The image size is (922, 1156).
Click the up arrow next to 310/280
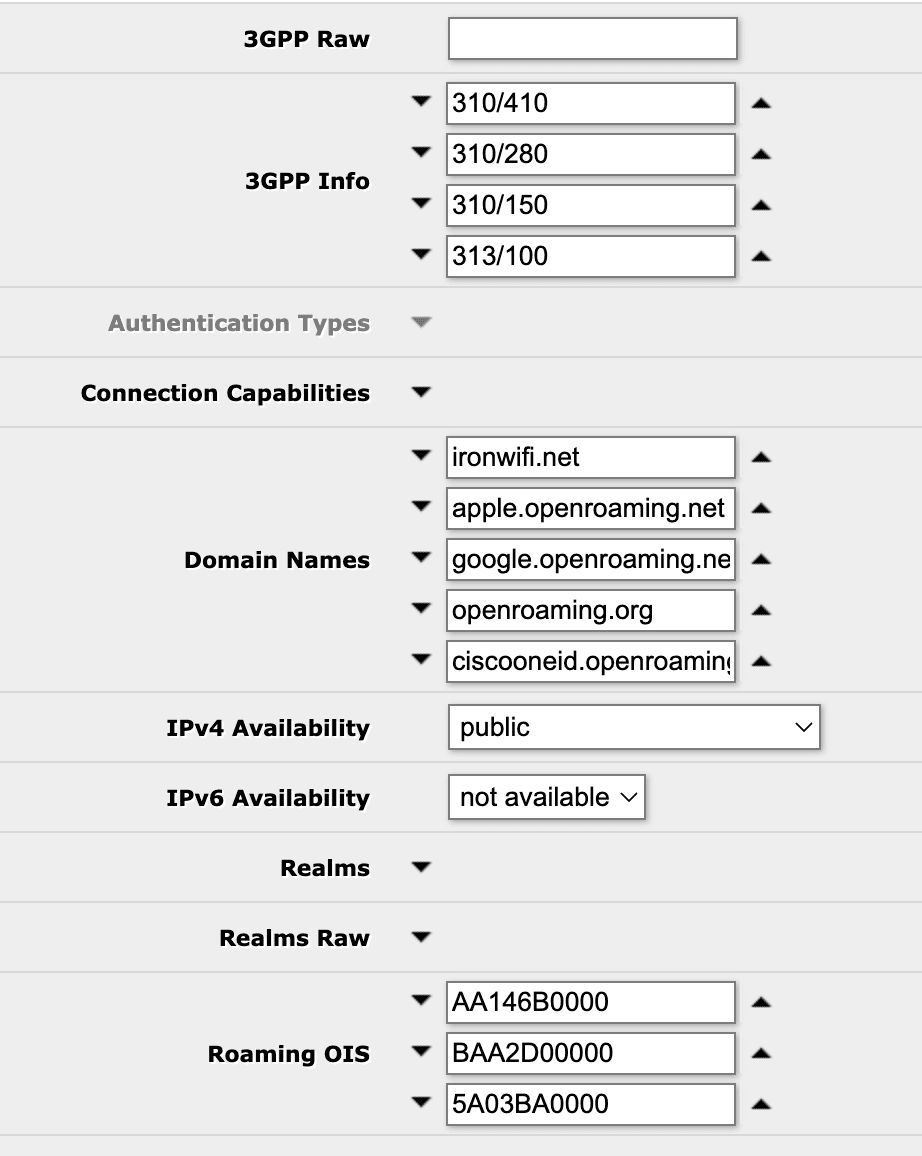(761, 154)
